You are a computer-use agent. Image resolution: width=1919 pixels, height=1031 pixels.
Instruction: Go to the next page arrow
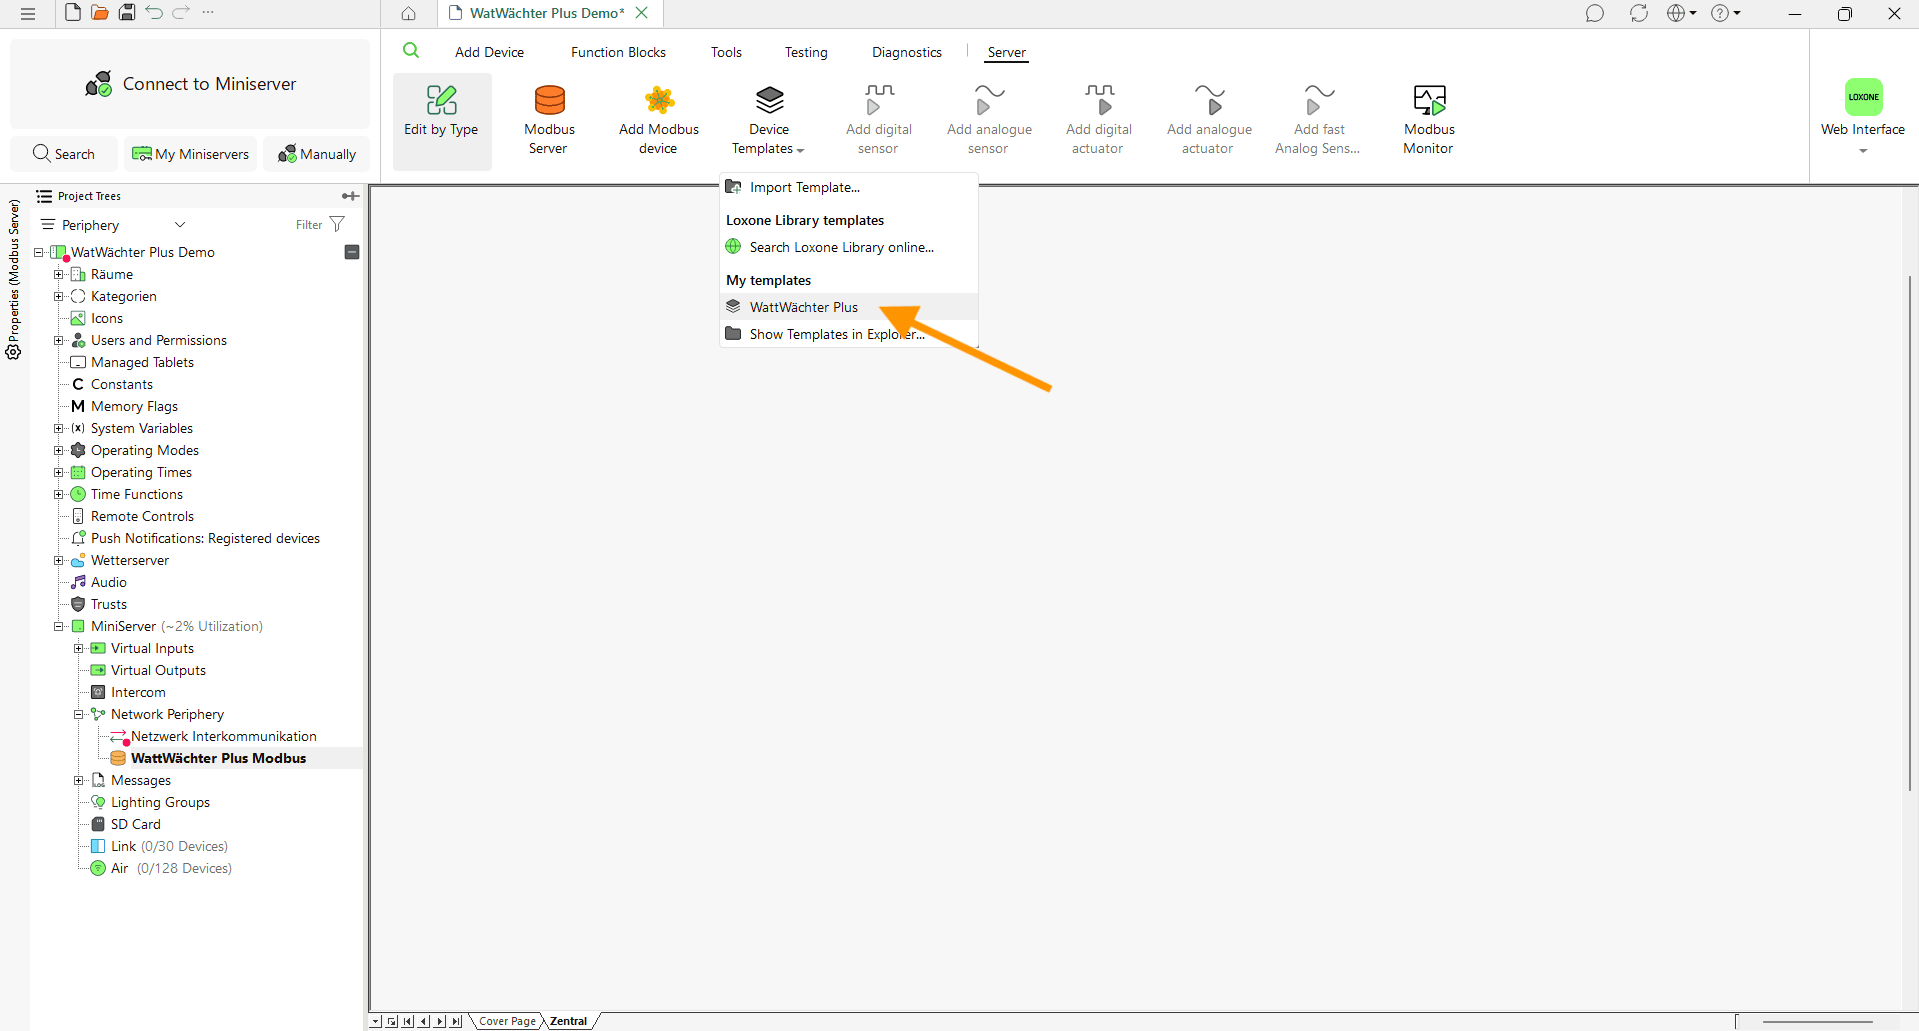click(x=440, y=1021)
